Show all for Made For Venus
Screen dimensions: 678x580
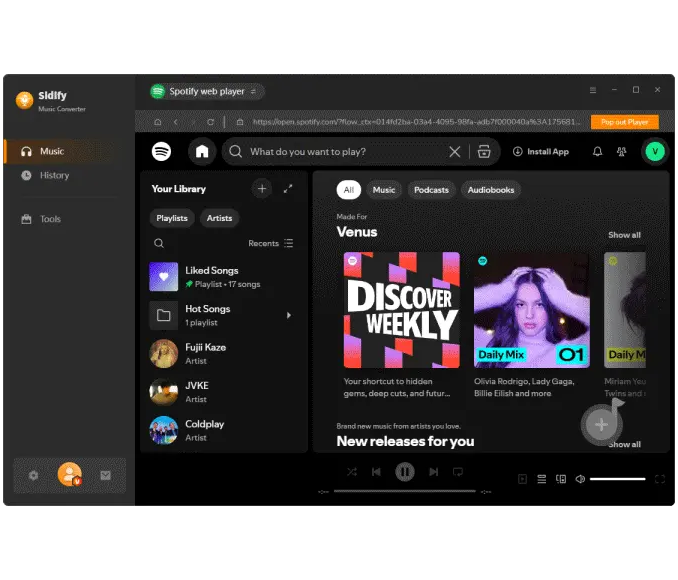coord(624,235)
